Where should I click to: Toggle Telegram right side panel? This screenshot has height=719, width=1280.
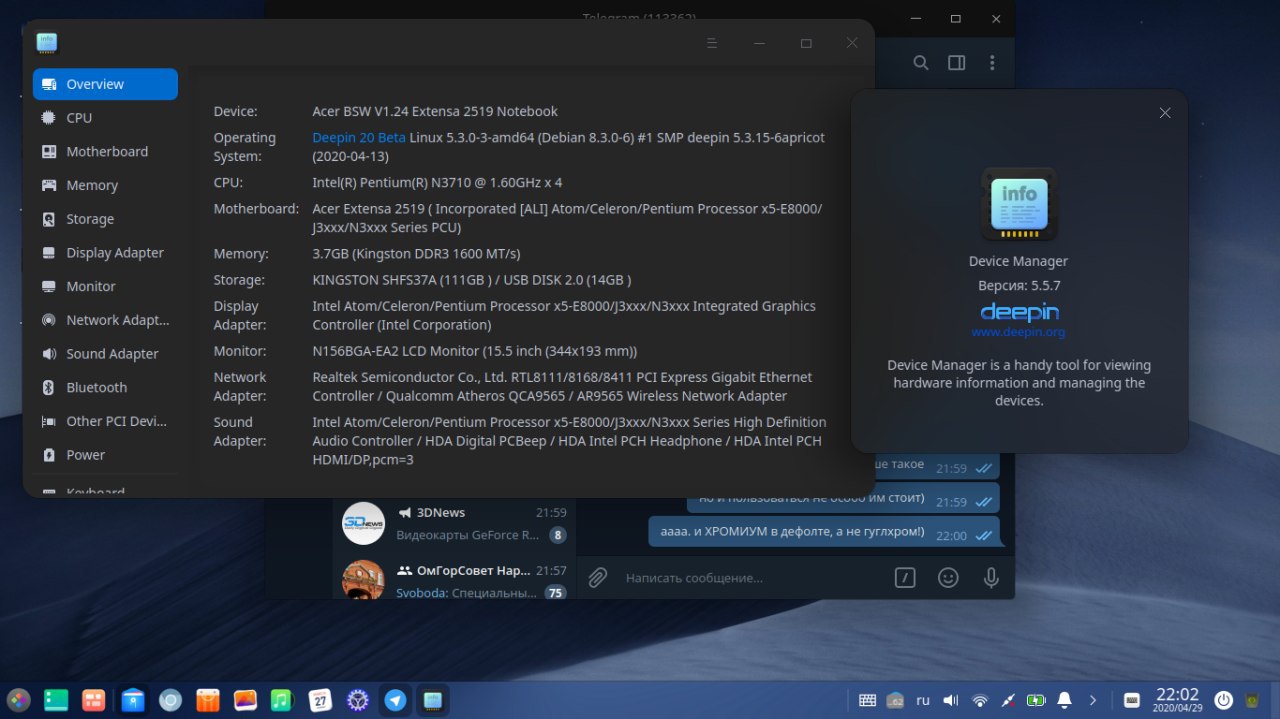[956, 63]
